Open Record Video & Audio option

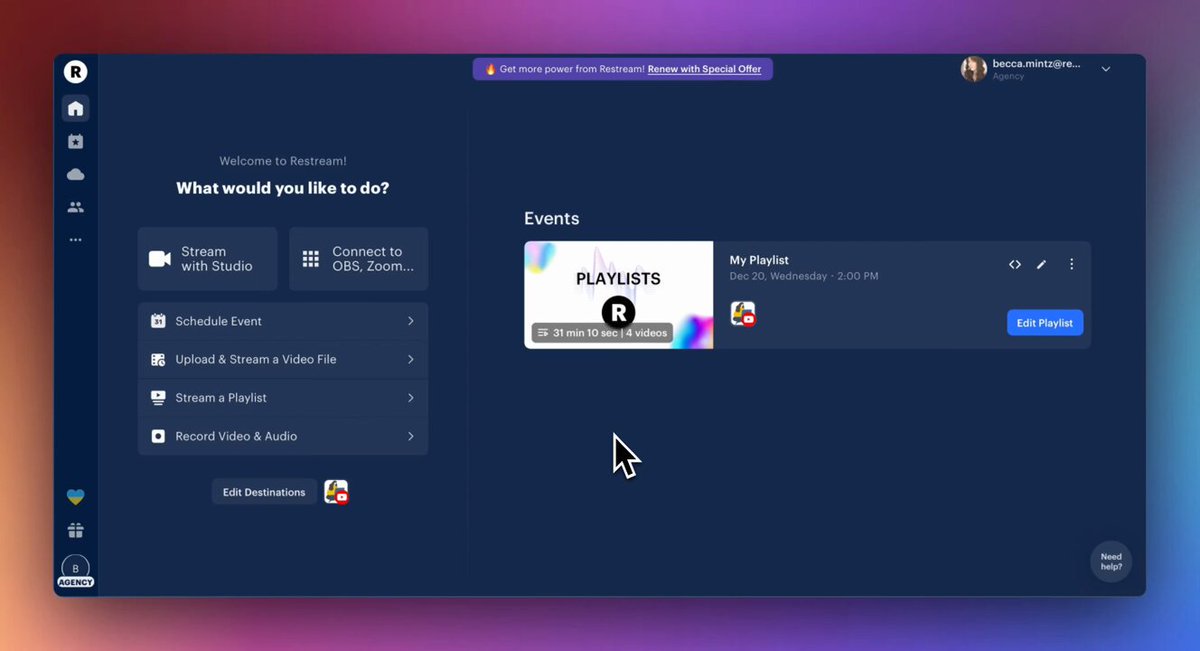(x=283, y=436)
